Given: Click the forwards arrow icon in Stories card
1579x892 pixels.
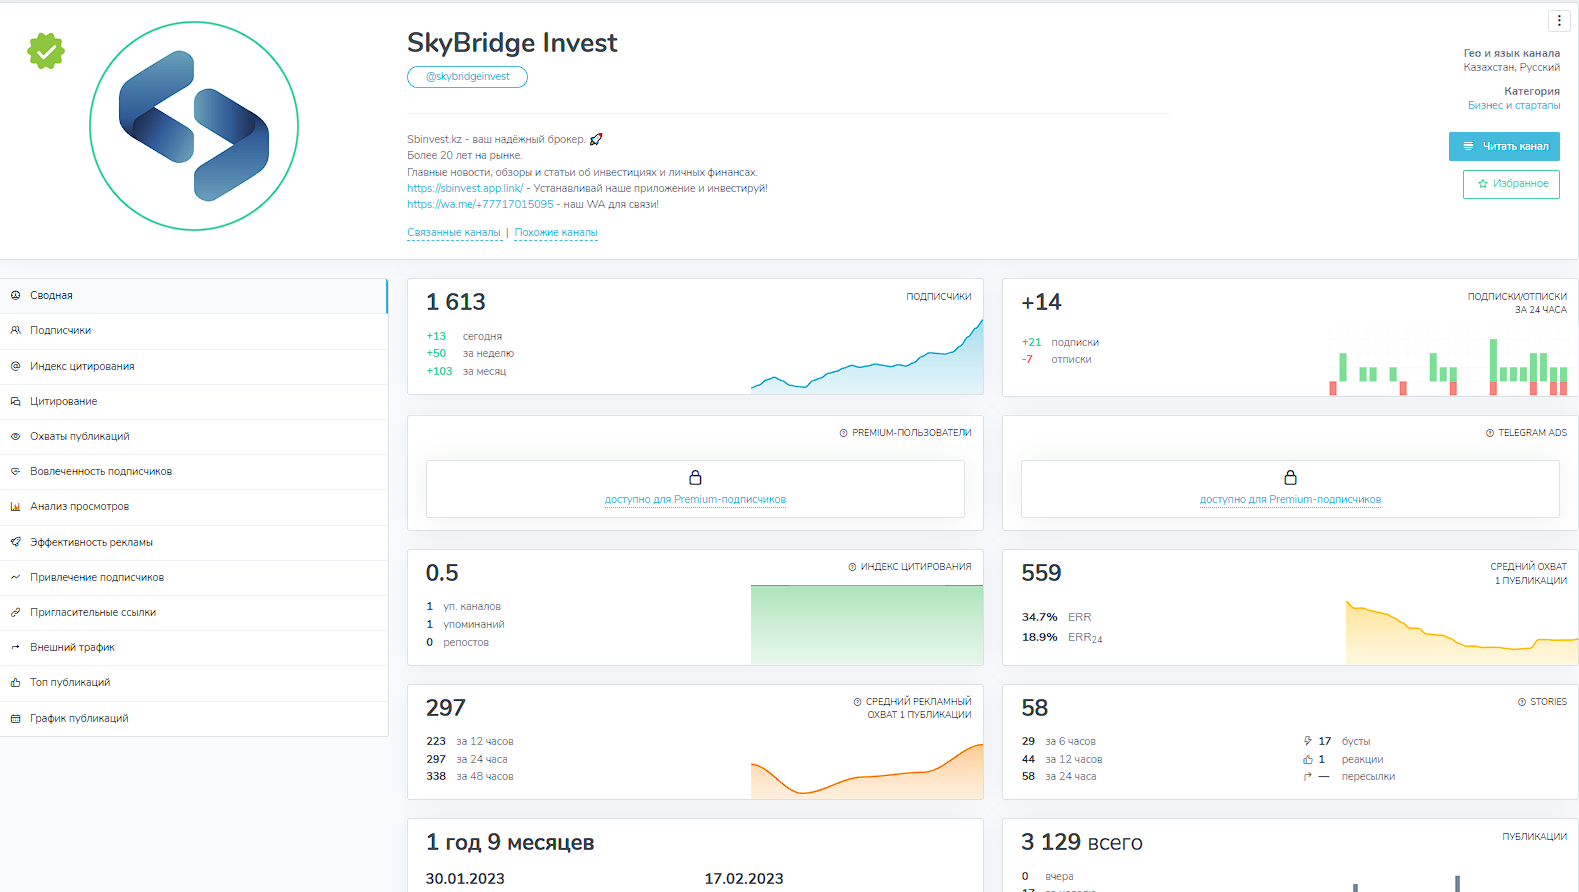Looking at the screenshot, I should [x=1307, y=777].
